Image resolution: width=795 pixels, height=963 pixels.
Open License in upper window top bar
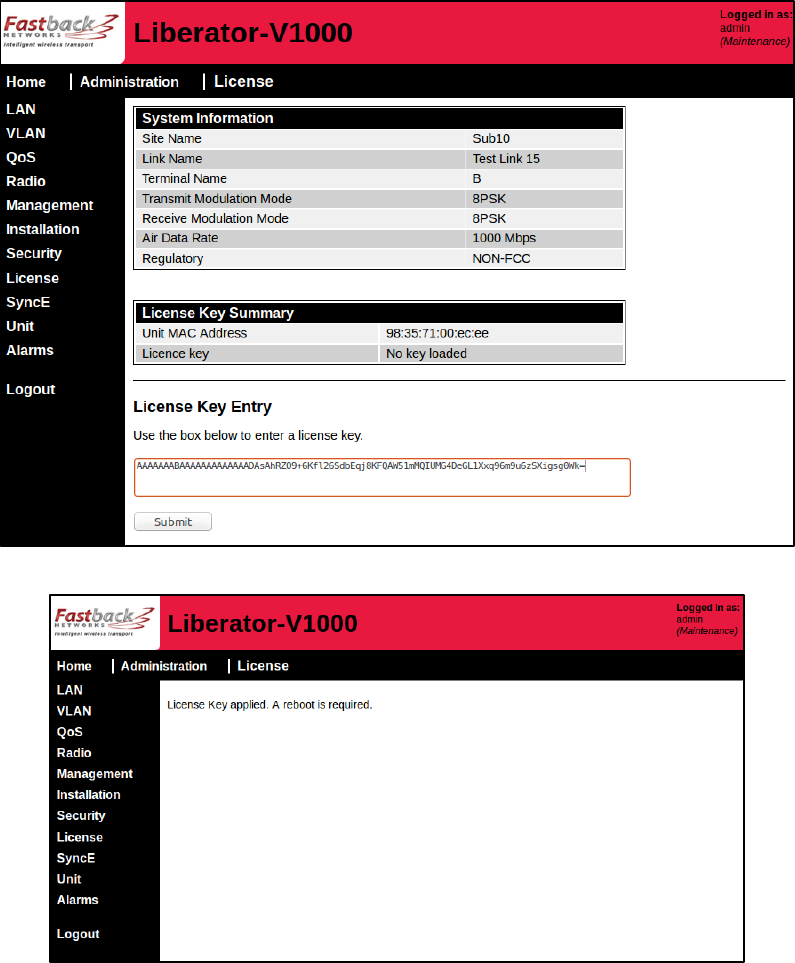tap(243, 82)
